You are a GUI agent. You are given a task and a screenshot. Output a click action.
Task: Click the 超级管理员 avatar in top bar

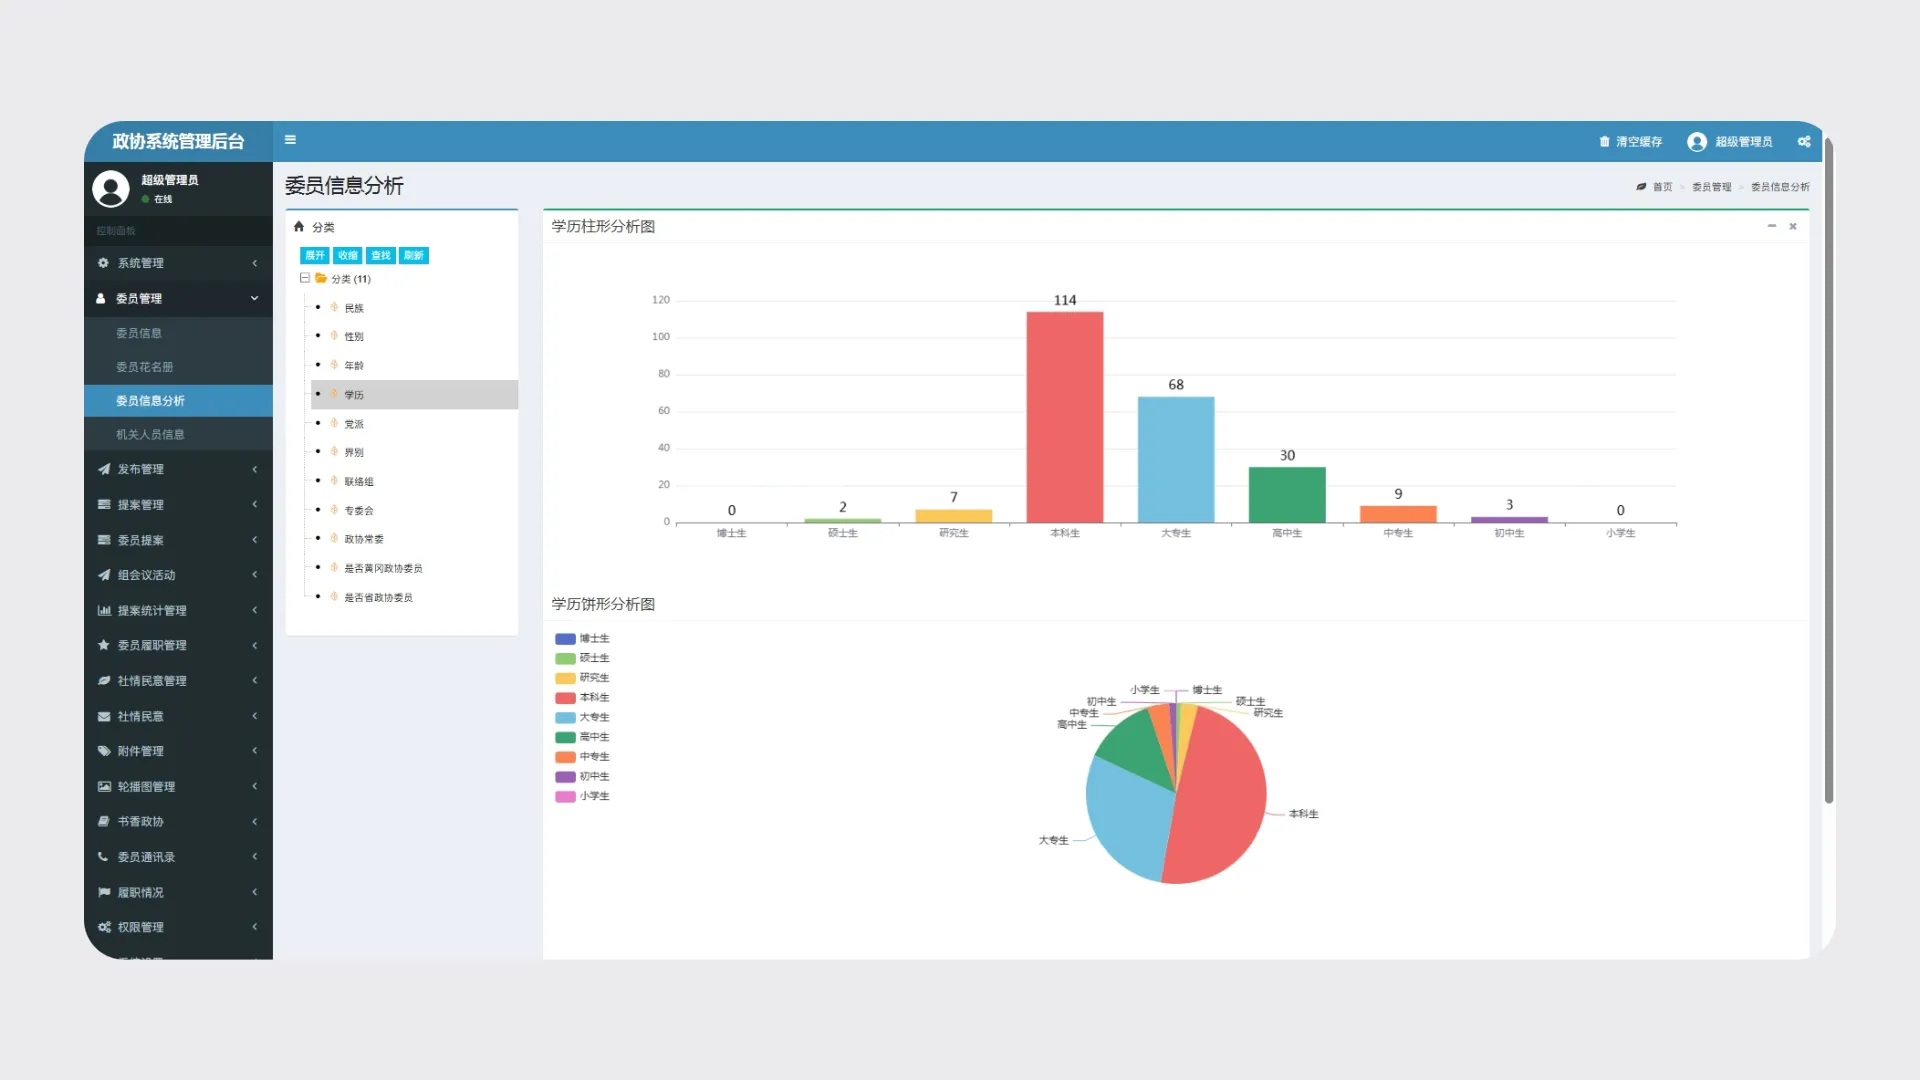[x=1697, y=142]
